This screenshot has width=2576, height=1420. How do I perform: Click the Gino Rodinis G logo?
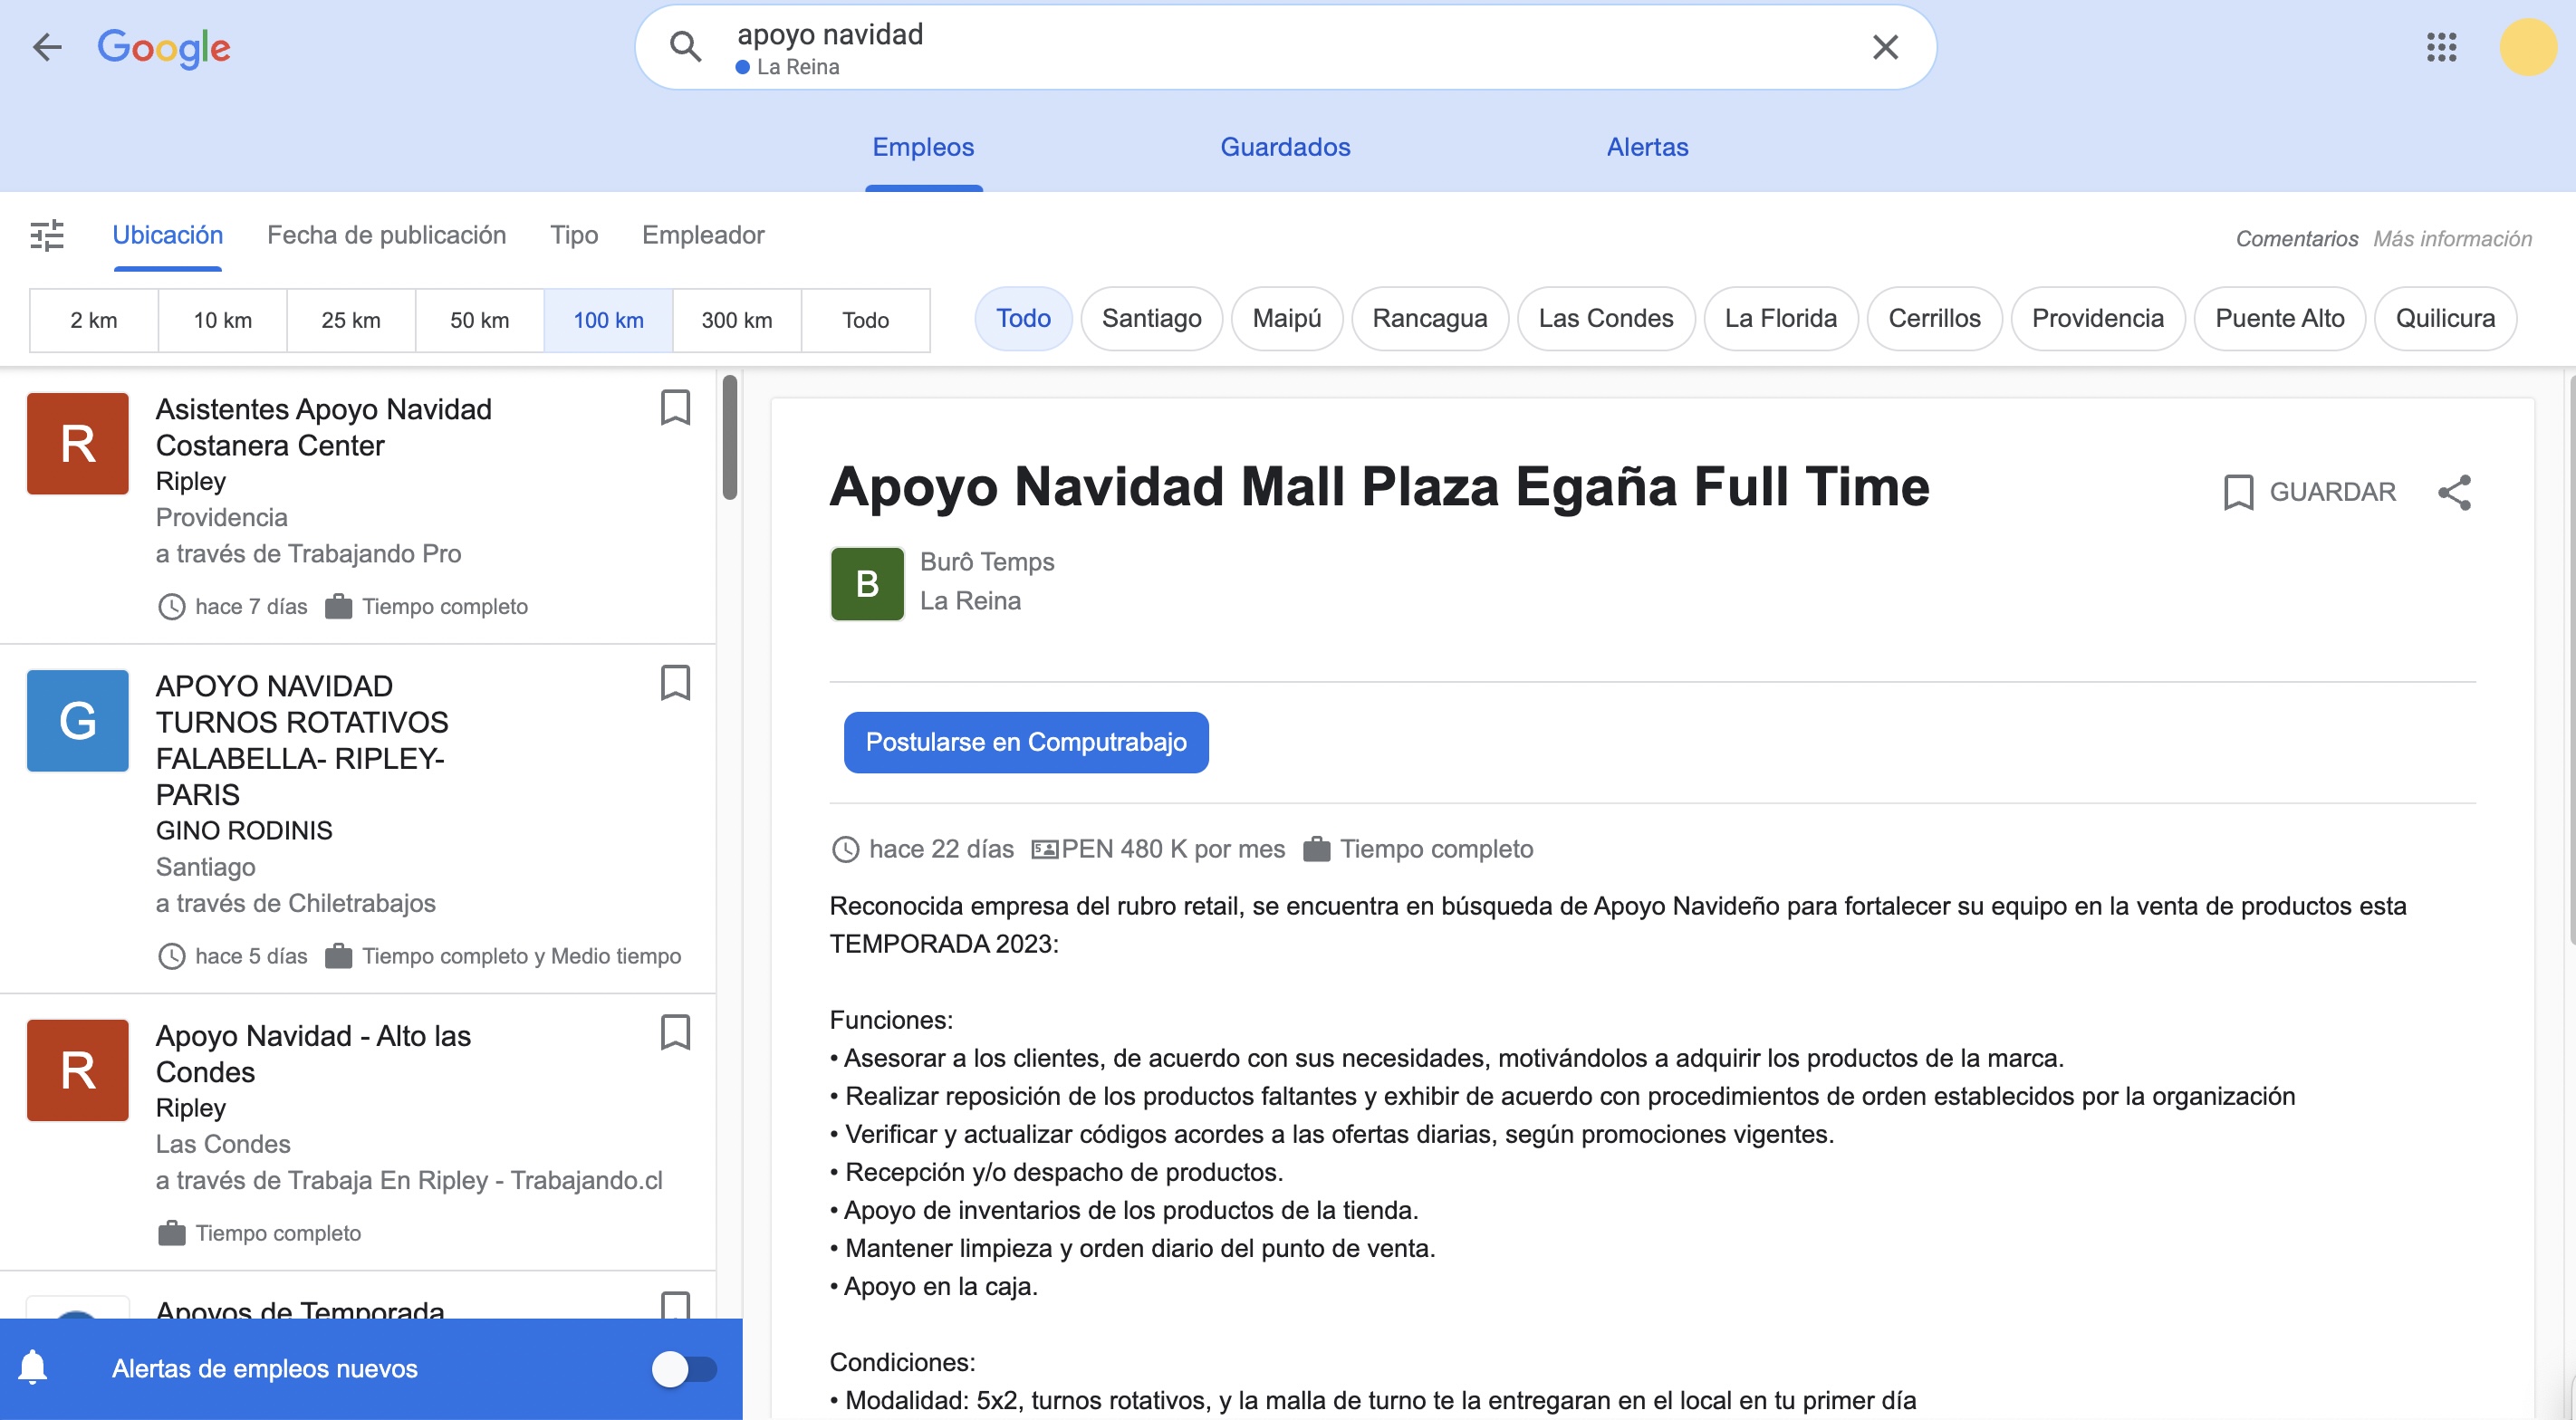coord(78,721)
